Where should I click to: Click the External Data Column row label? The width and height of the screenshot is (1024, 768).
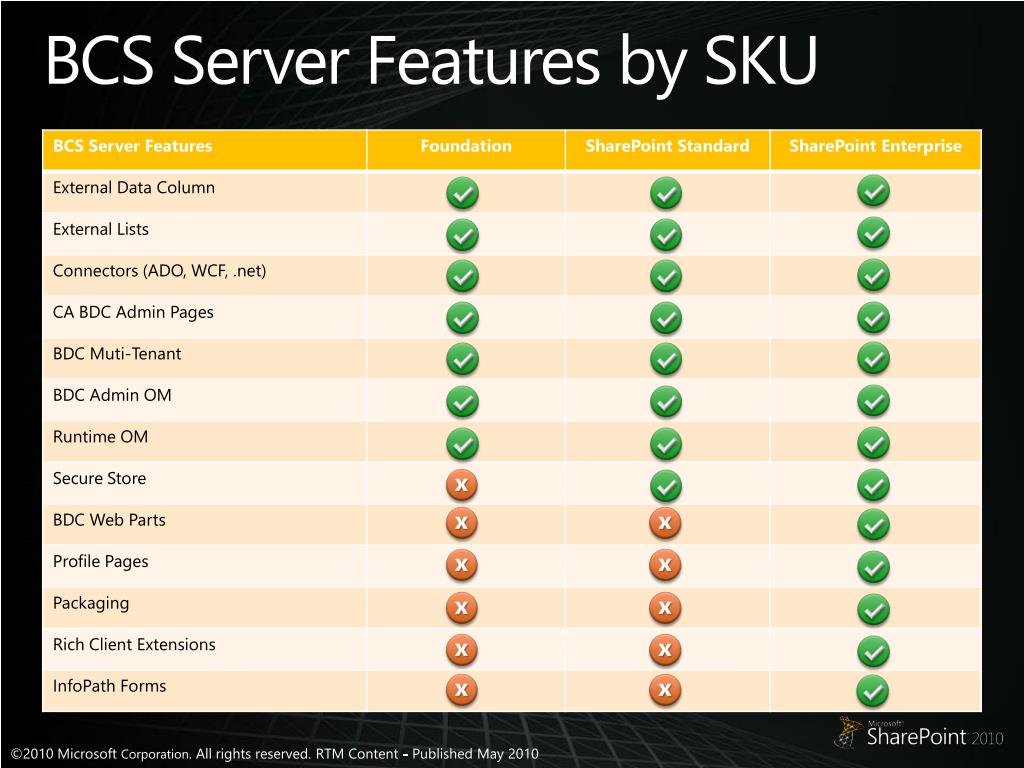pyautogui.click(x=134, y=187)
